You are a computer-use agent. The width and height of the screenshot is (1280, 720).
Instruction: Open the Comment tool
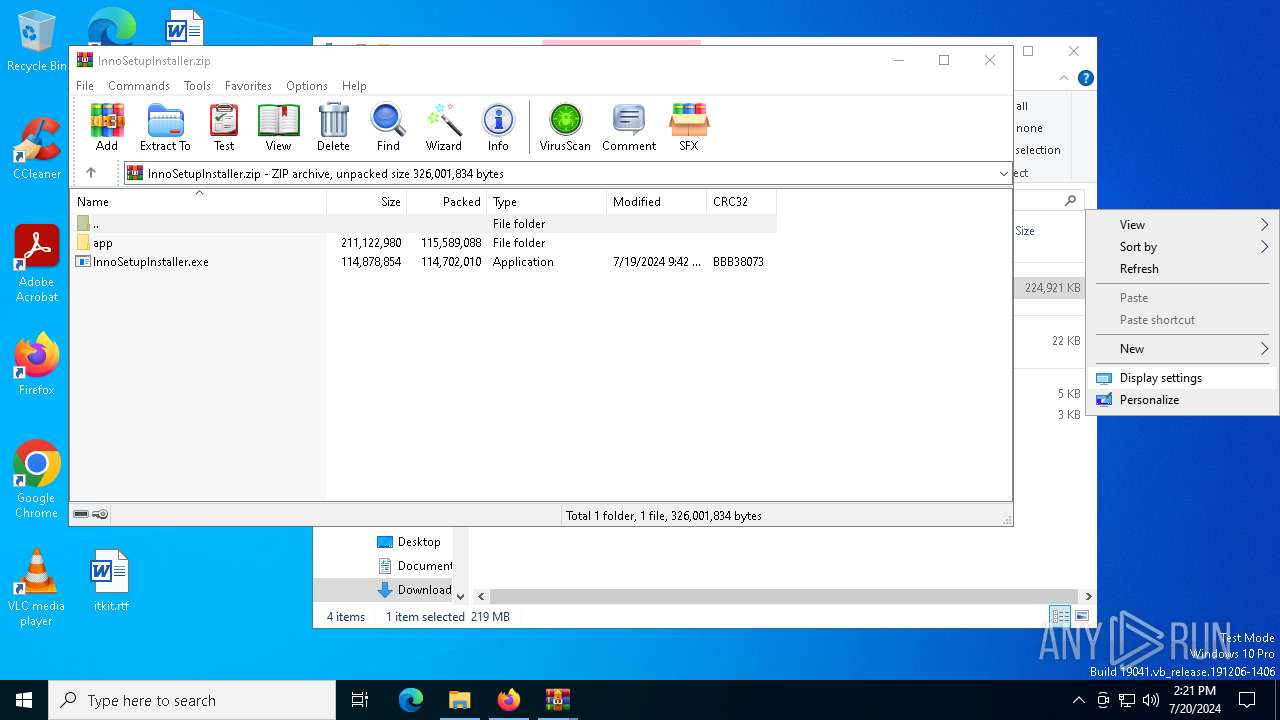coord(629,127)
